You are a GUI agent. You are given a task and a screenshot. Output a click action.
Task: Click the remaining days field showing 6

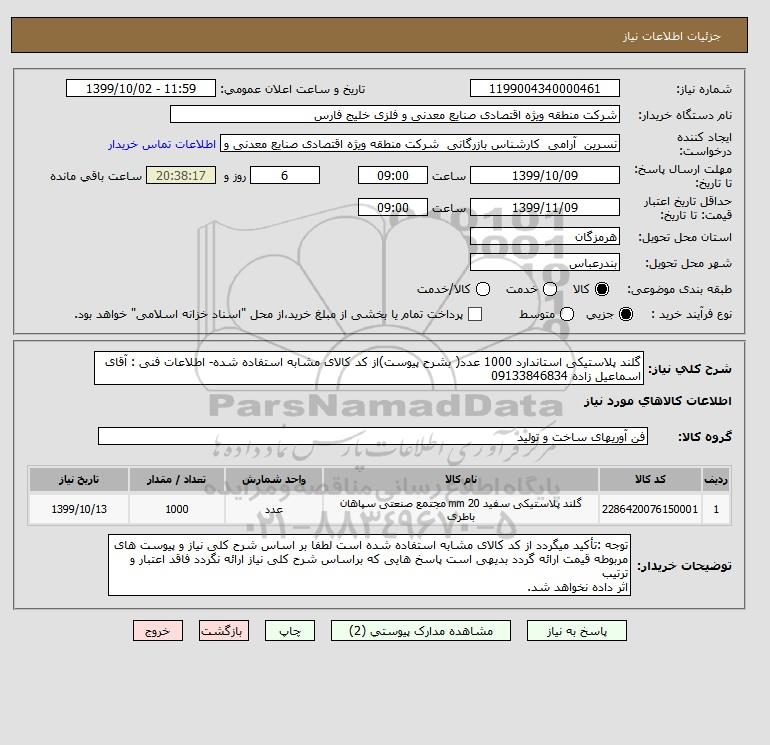click(x=285, y=175)
